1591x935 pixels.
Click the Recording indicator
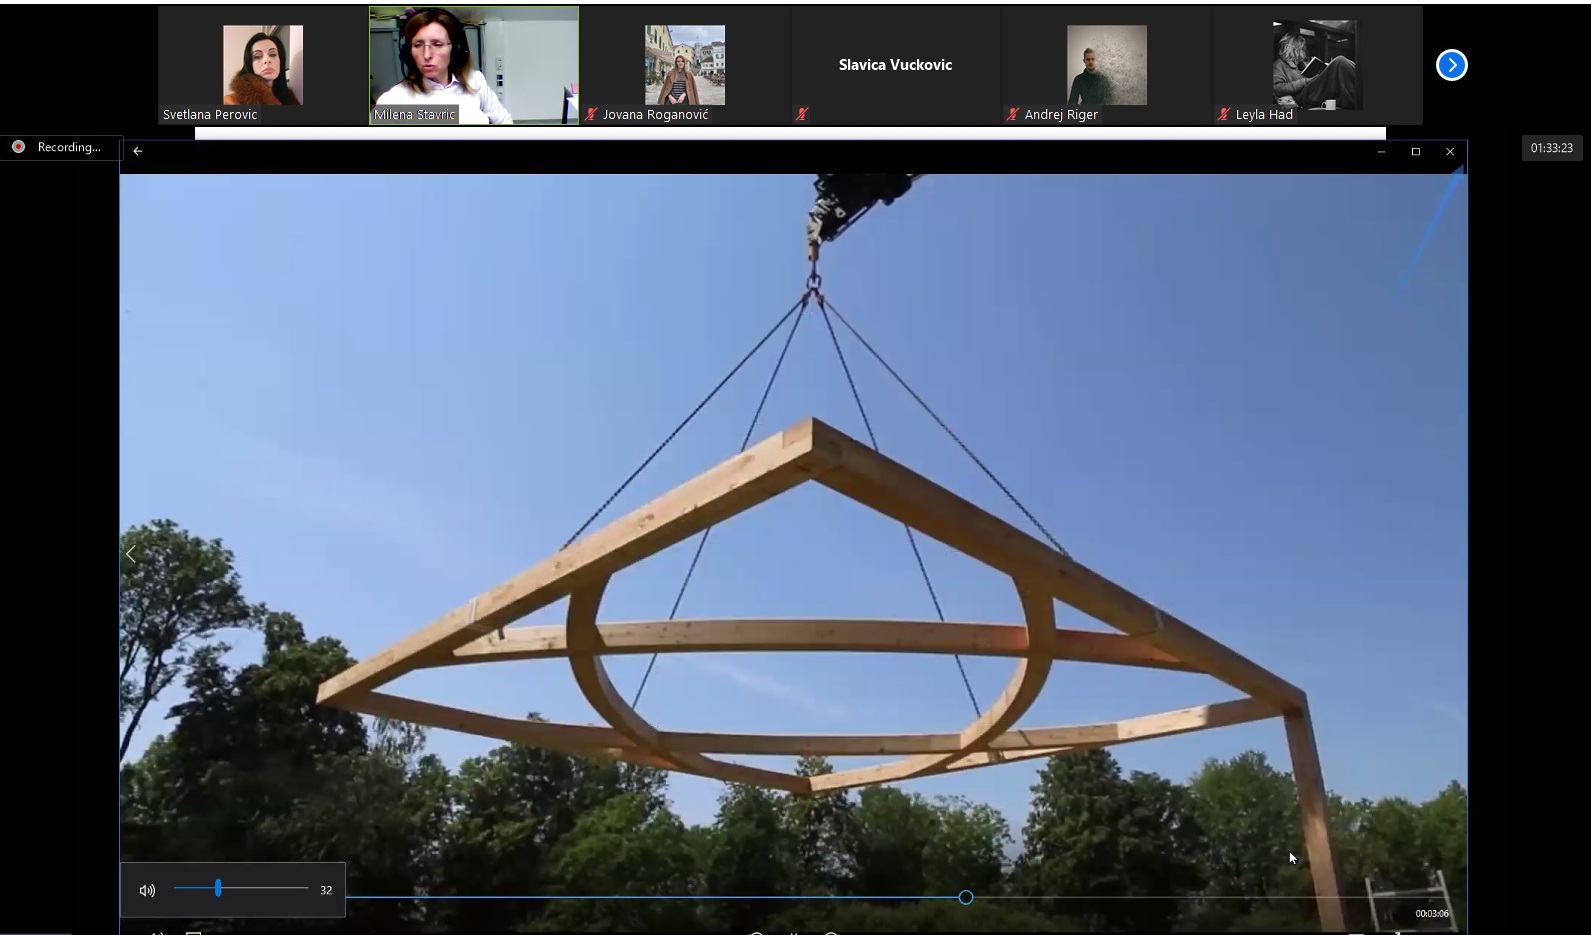pyautogui.click(x=60, y=147)
